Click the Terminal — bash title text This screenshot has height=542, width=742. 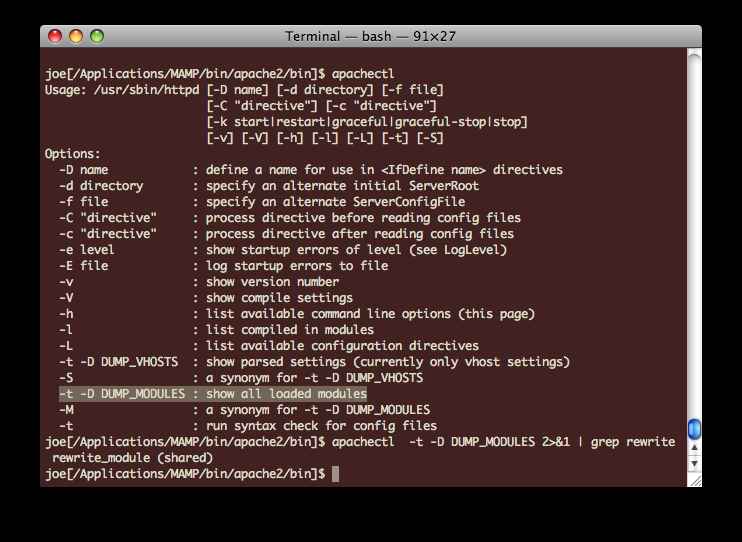click(x=369, y=36)
